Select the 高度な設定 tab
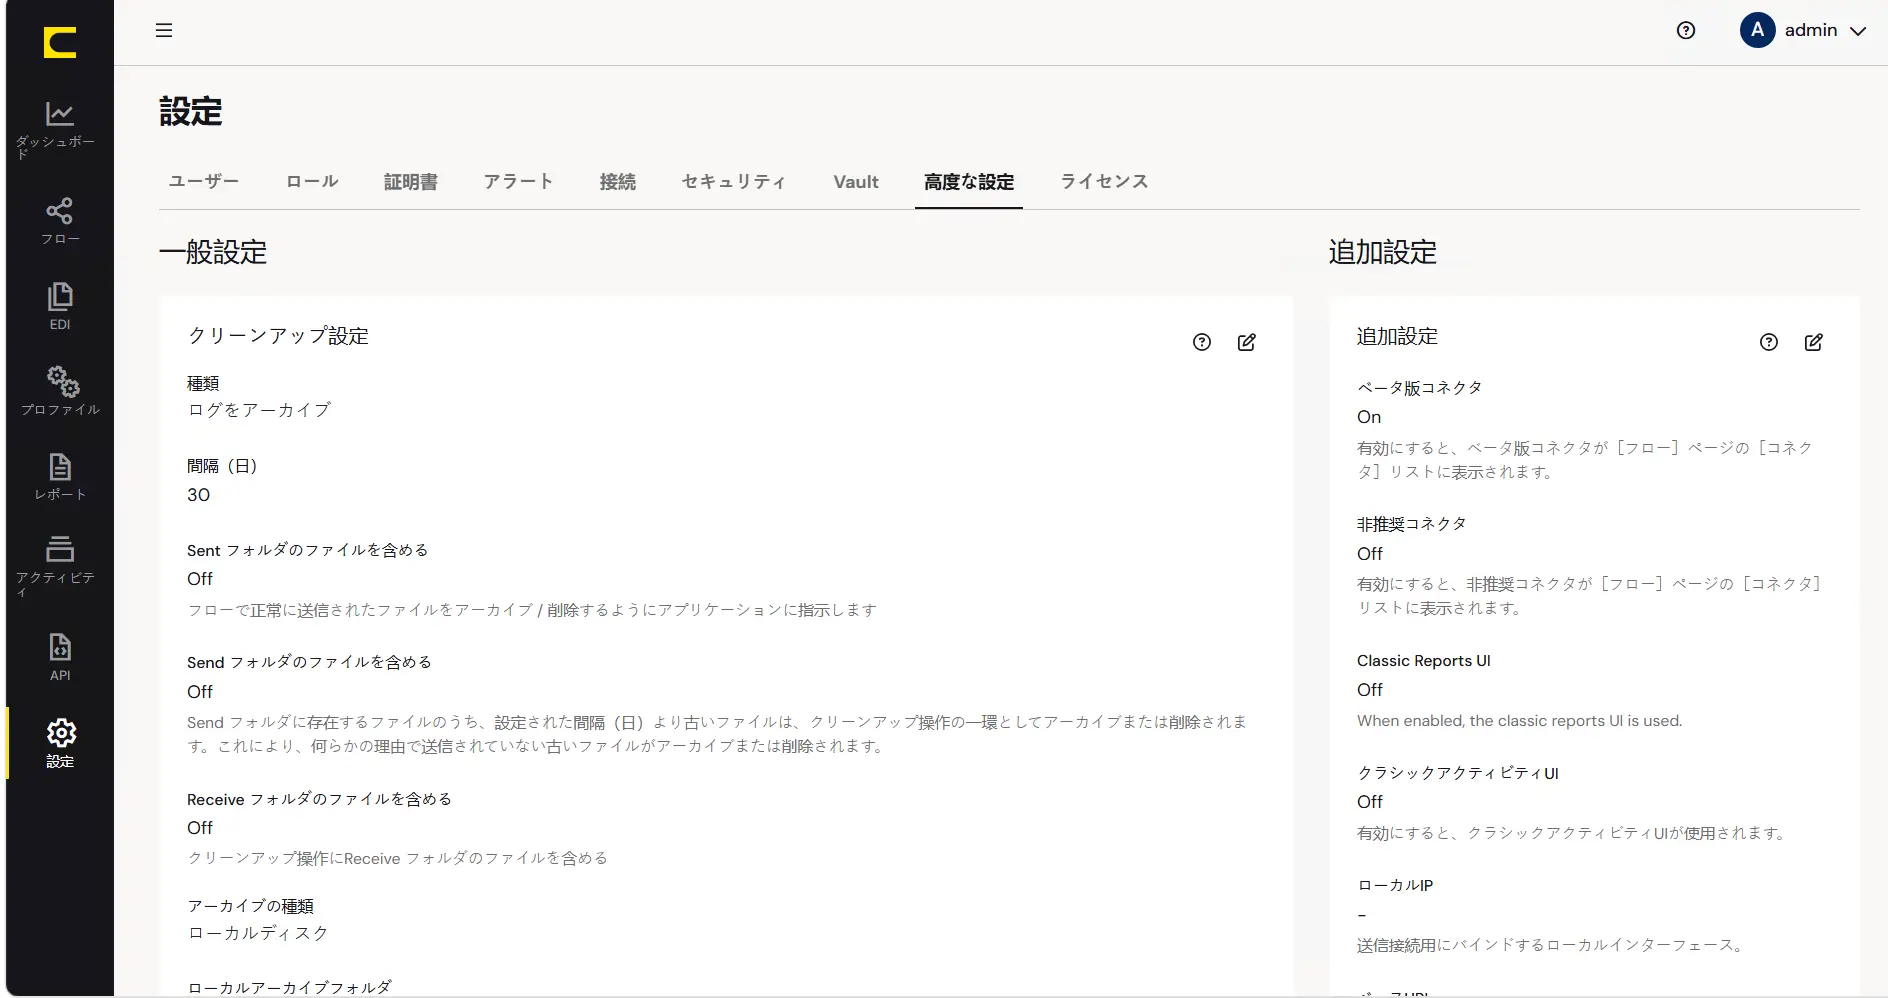This screenshot has height=998, width=1888. point(969,182)
